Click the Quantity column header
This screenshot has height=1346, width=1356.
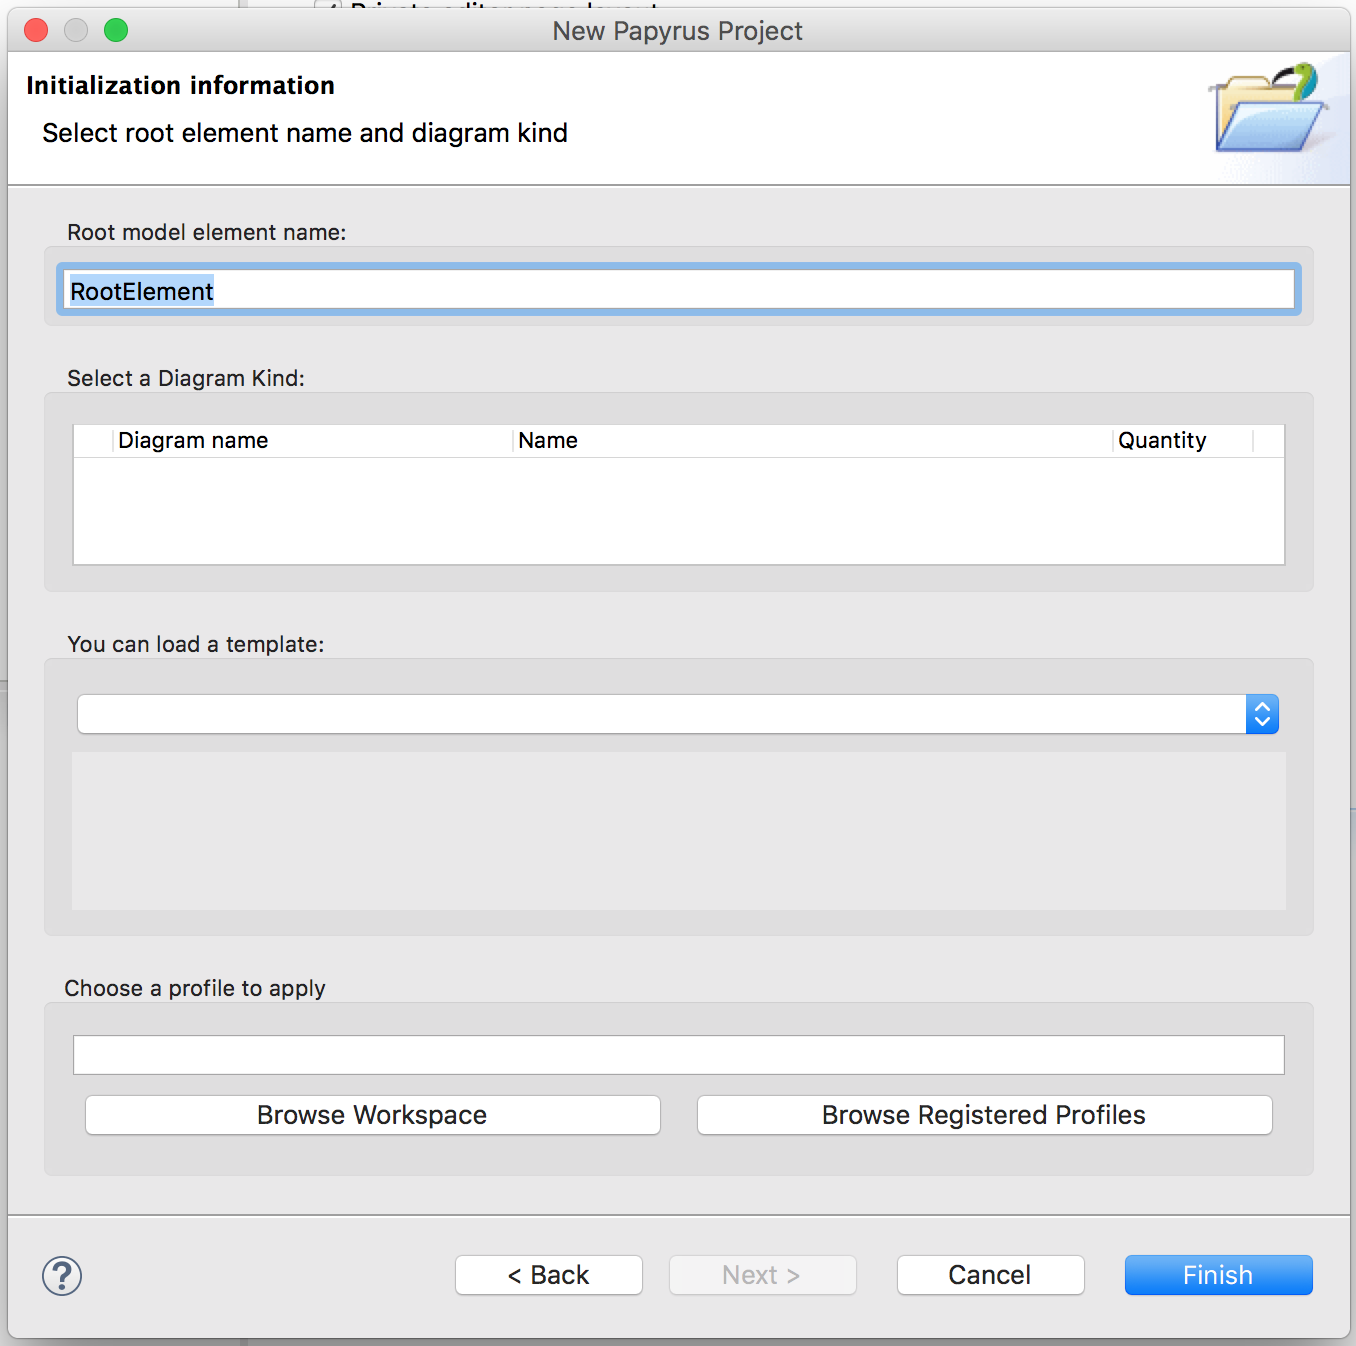pyautogui.click(x=1182, y=441)
